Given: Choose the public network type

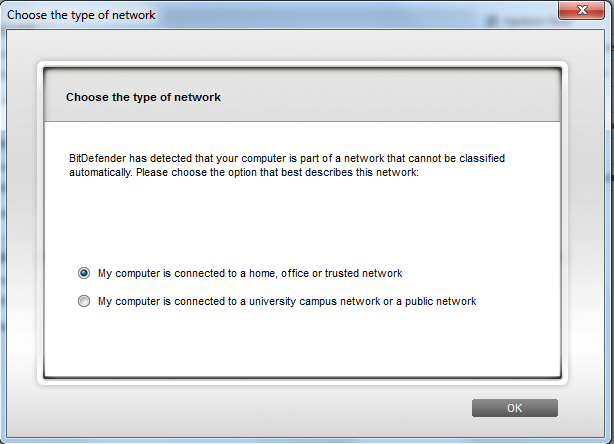Looking at the screenshot, I should click(x=84, y=302).
